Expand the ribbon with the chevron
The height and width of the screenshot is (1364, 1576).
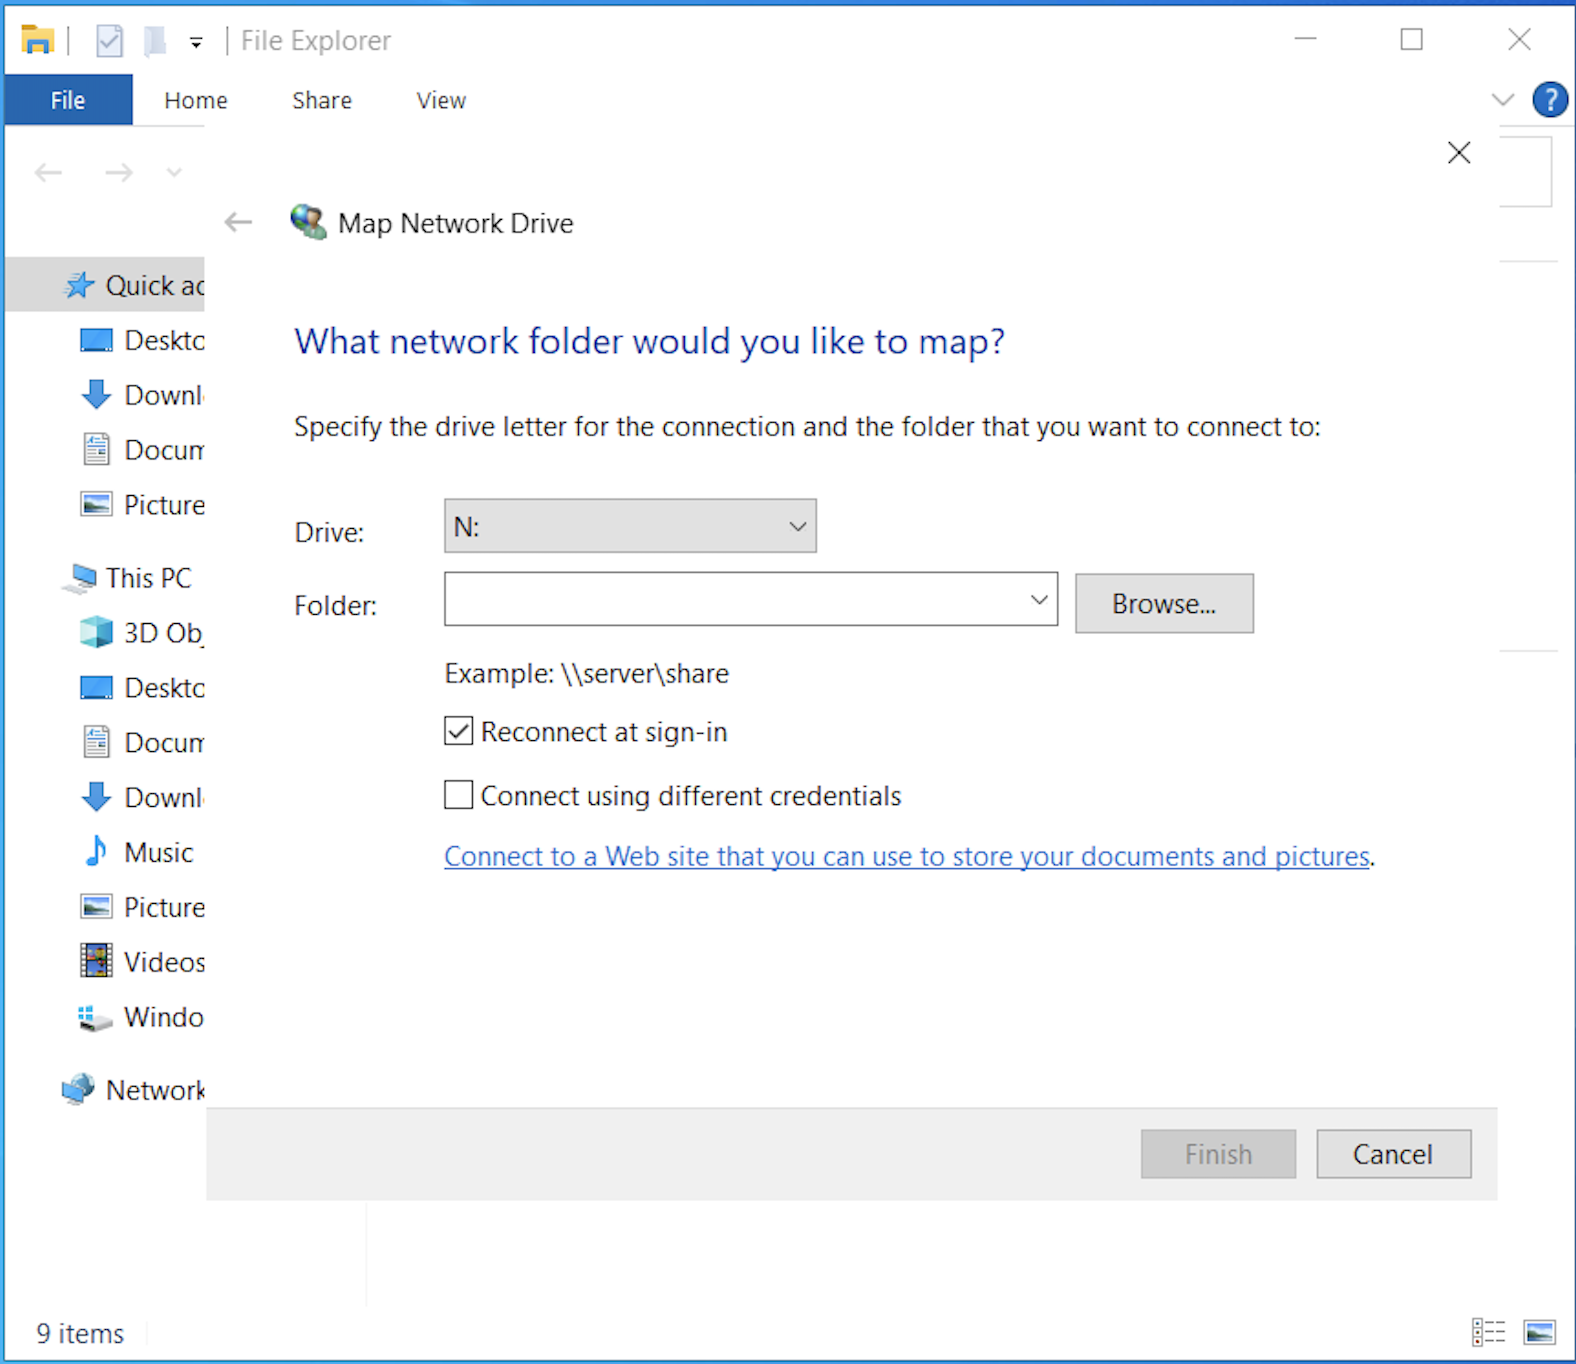click(1502, 100)
